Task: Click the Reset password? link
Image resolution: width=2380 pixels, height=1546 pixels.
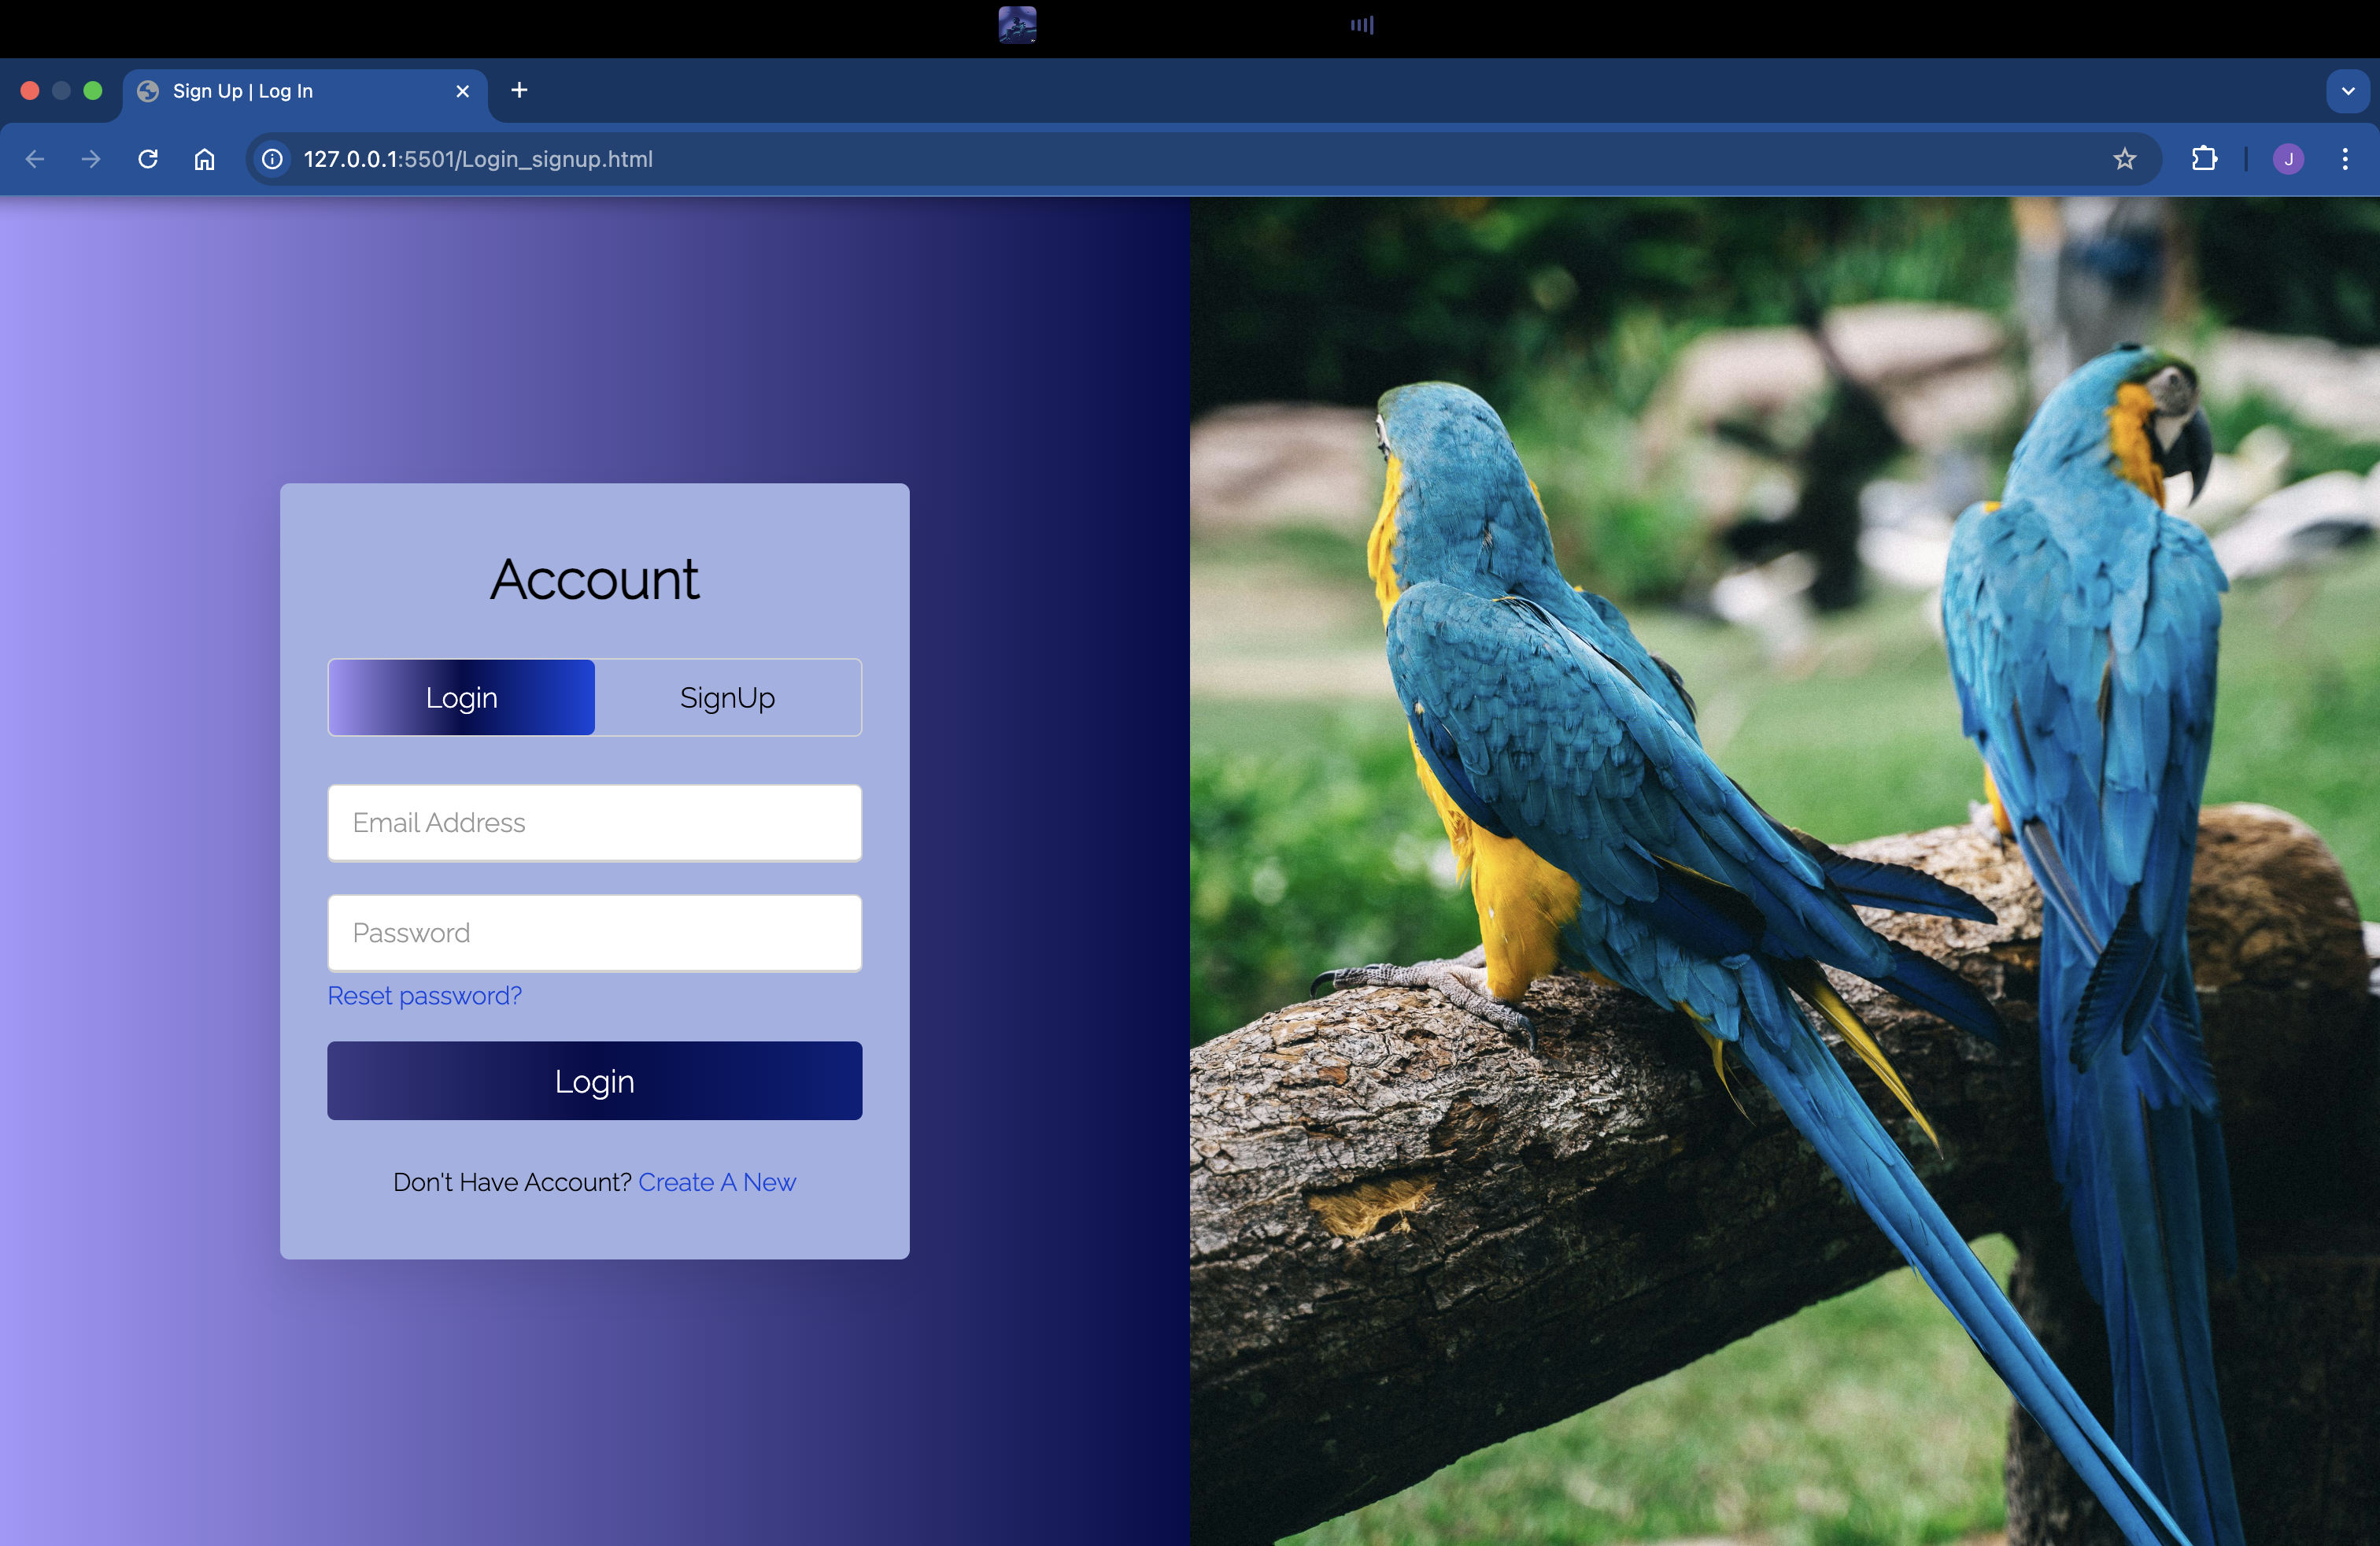Action: coord(424,996)
